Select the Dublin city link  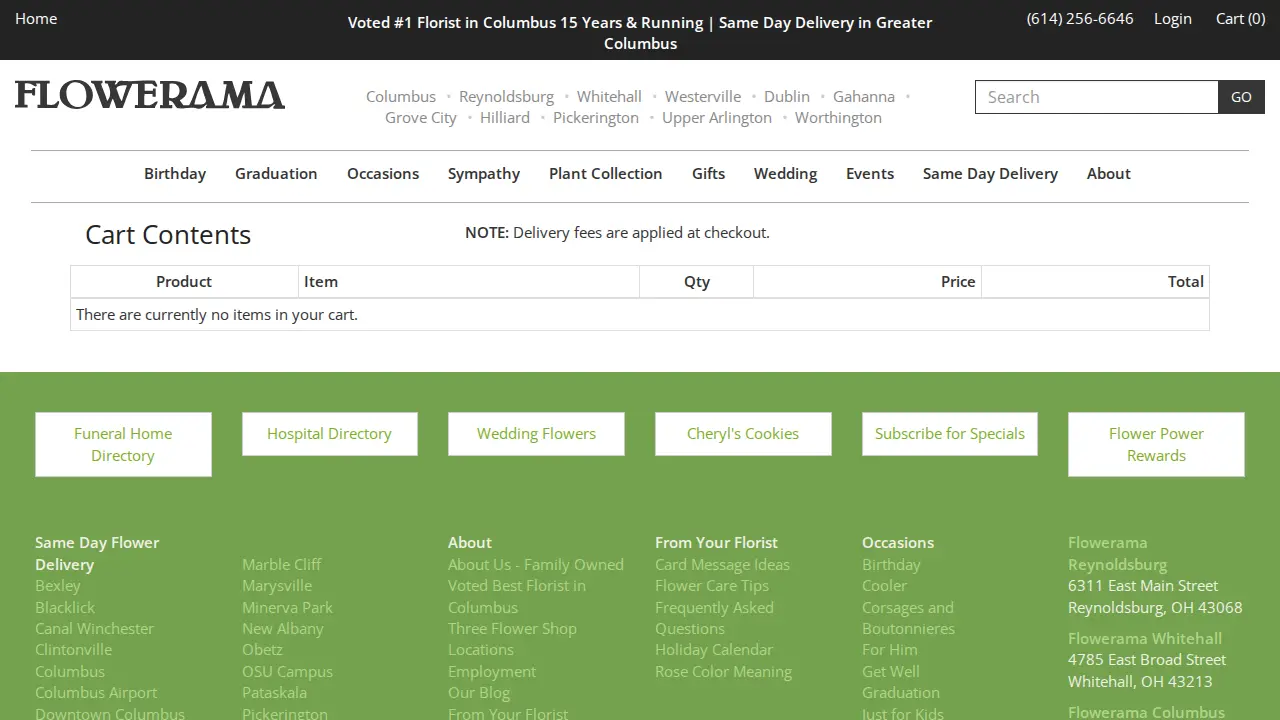(x=787, y=97)
